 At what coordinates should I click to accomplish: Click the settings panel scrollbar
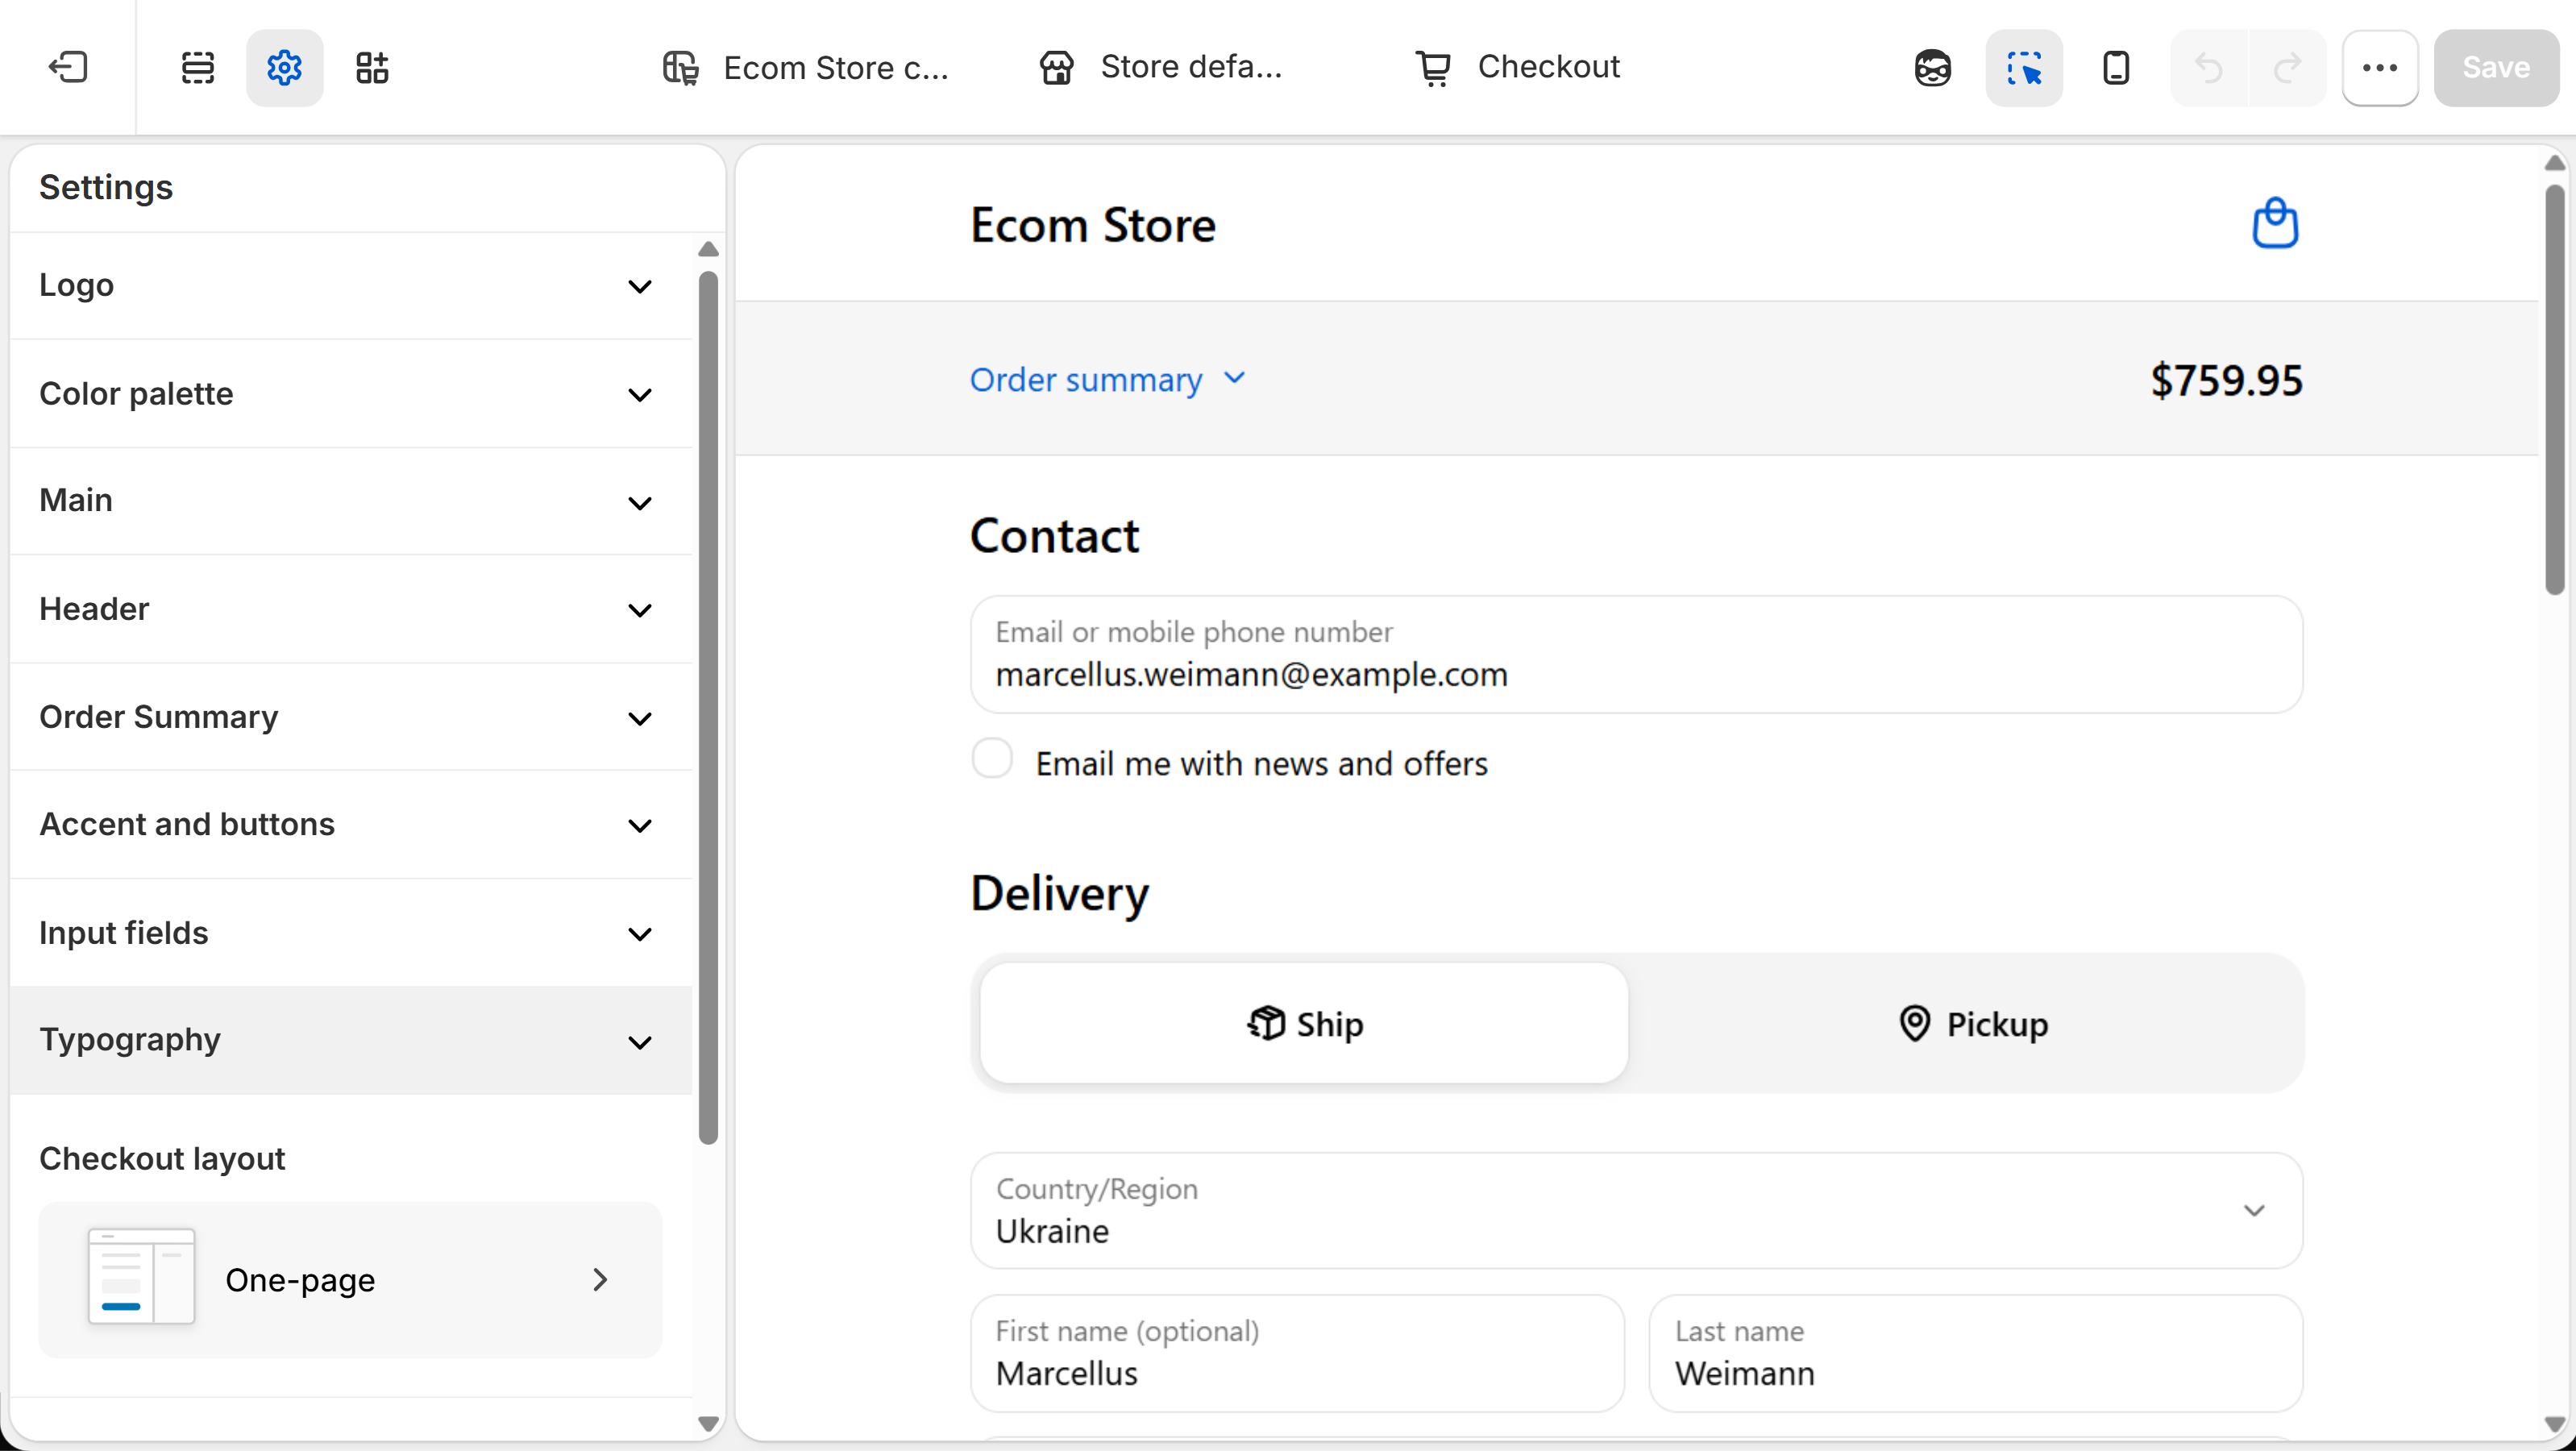(708, 707)
